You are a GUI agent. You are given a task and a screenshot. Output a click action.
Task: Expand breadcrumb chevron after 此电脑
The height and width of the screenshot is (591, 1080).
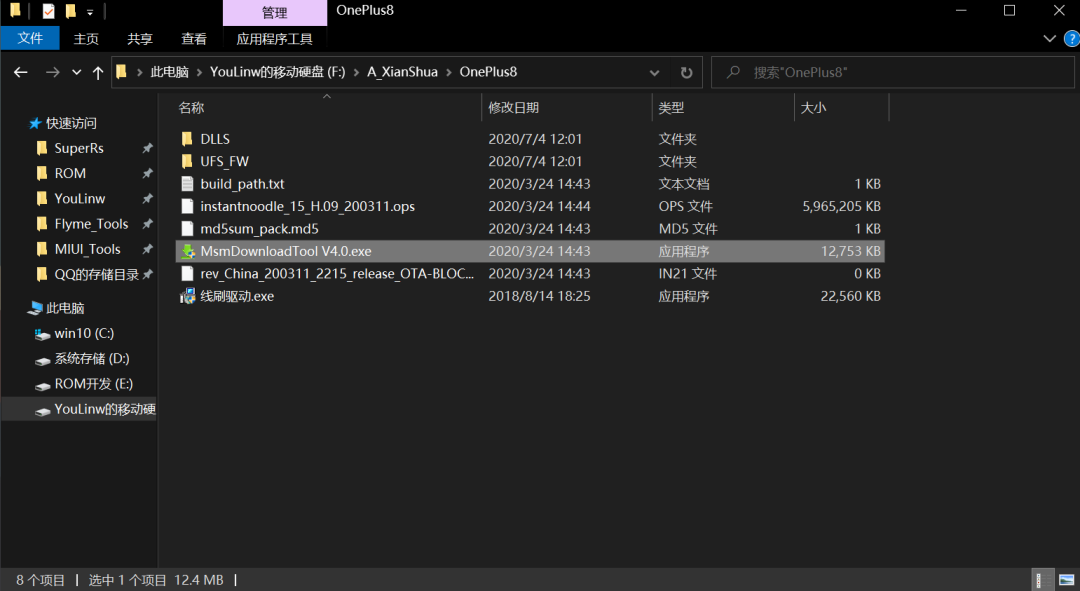click(x=199, y=72)
